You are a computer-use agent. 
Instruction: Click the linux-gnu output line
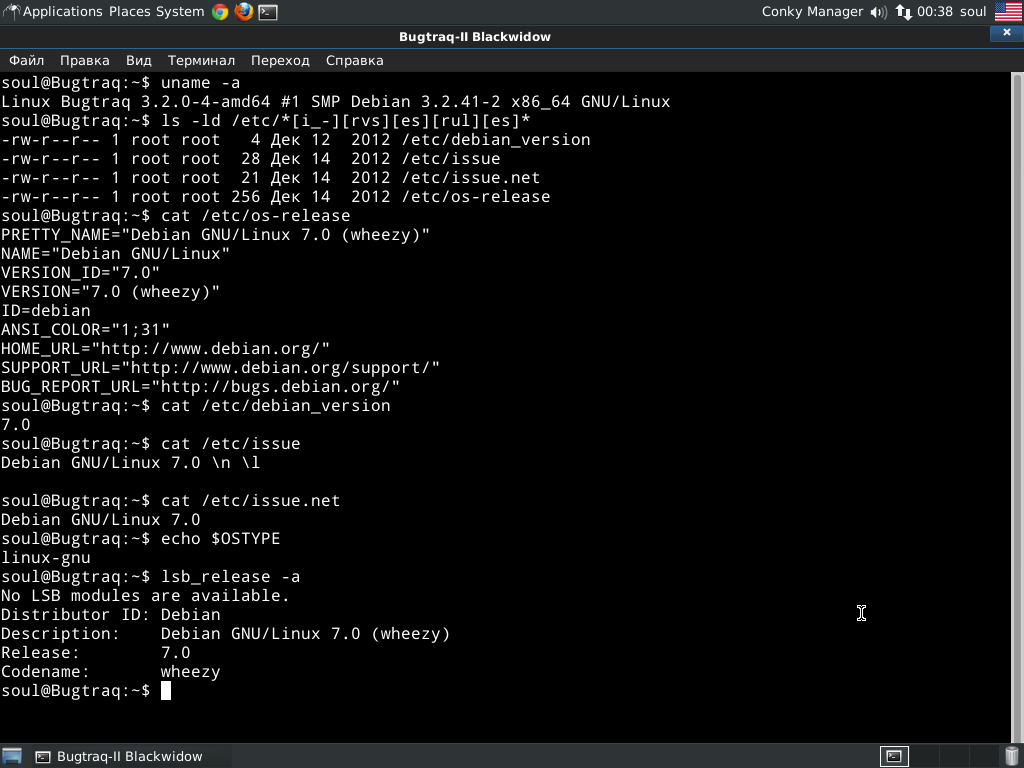click(46, 558)
